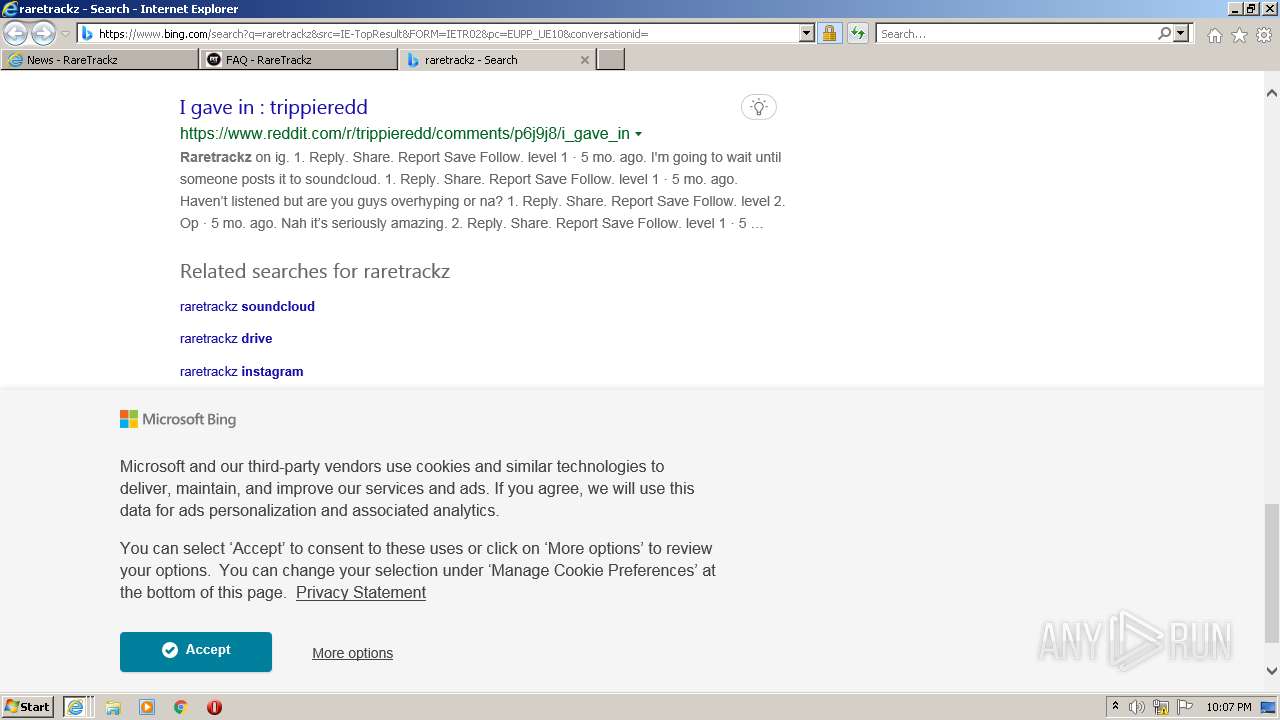Show hidden tray icons arrow

coord(1115,707)
